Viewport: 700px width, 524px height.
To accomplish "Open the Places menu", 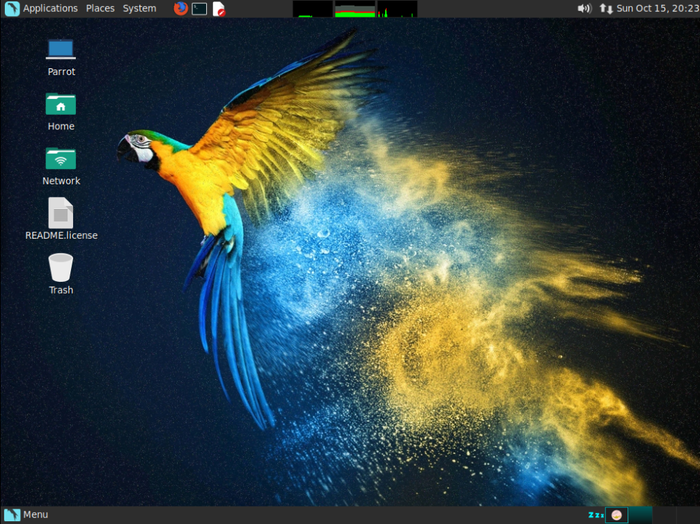I will point(100,8).
